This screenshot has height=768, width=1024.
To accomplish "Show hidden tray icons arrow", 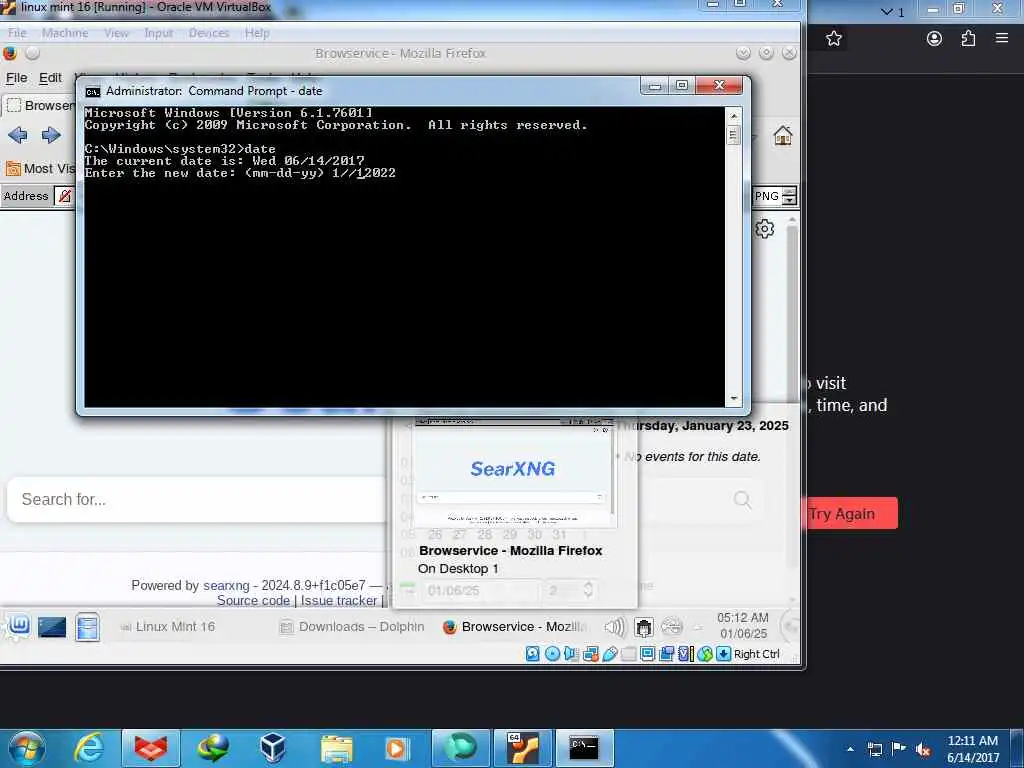I will pos(850,749).
